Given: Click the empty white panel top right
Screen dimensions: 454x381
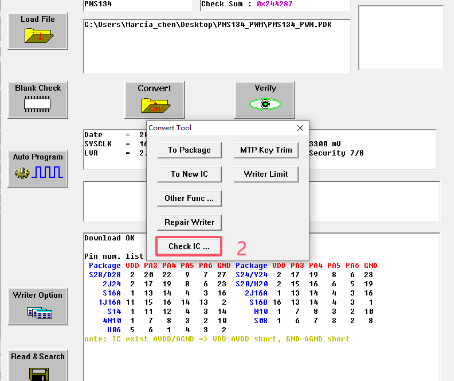Looking at the screenshot, I should click(x=401, y=37).
